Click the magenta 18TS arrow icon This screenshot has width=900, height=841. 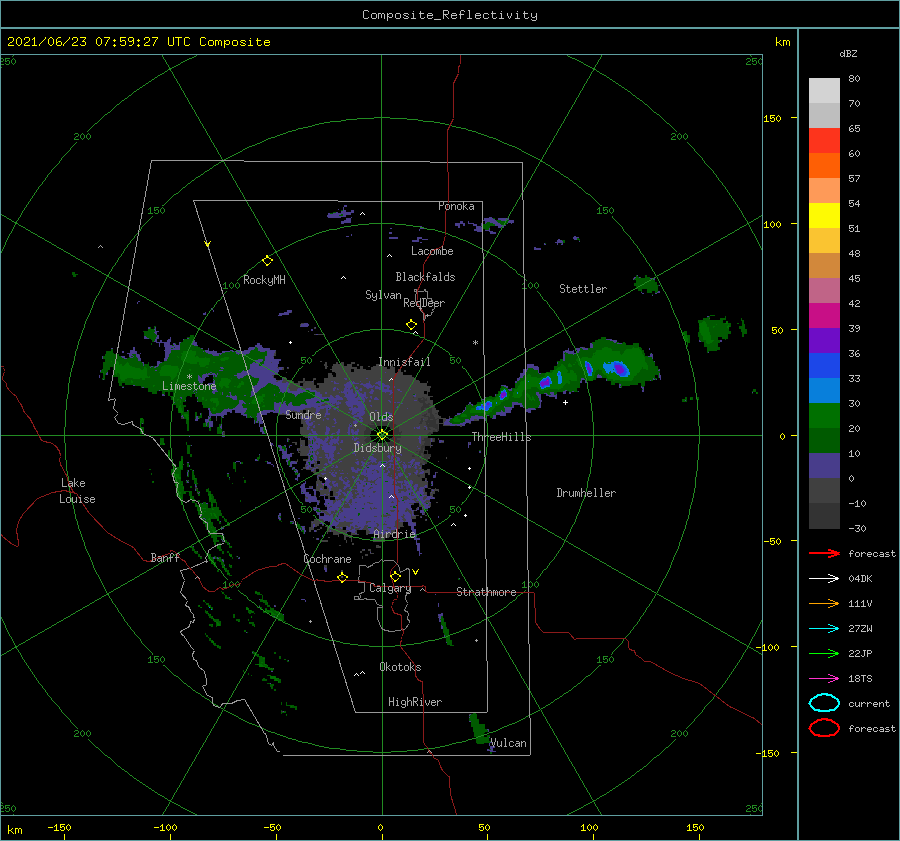(x=824, y=679)
